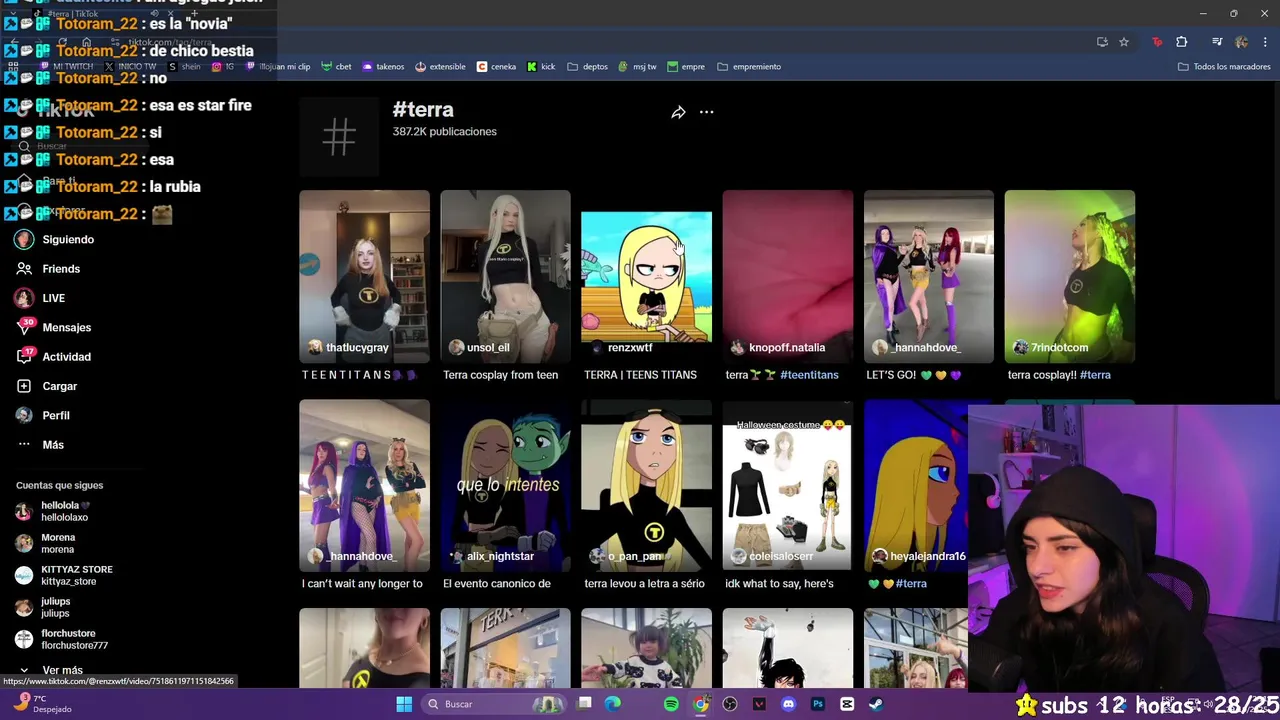
Task: Click 'El evento canonico de' caption
Action: click(x=496, y=584)
